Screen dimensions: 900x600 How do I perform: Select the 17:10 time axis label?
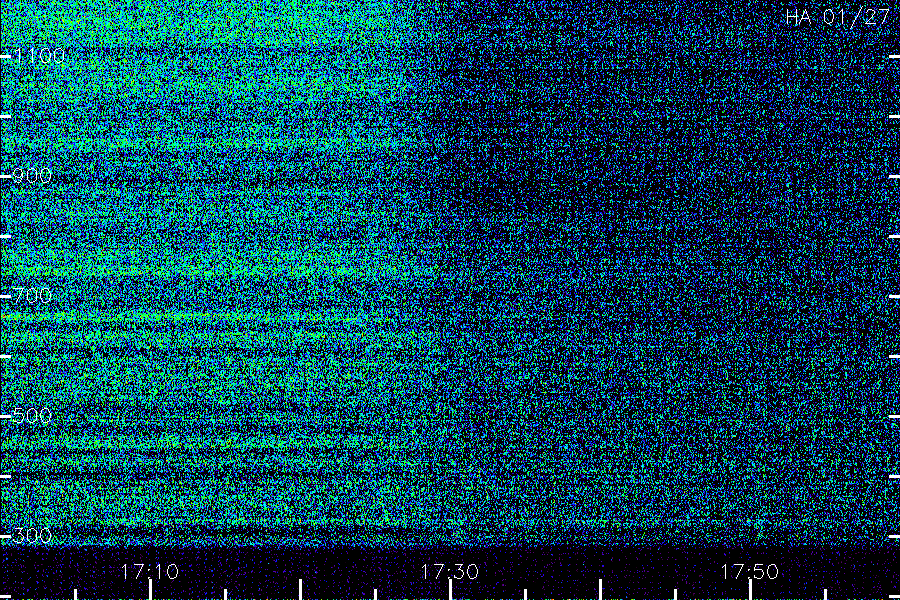[x=150, y=572]
